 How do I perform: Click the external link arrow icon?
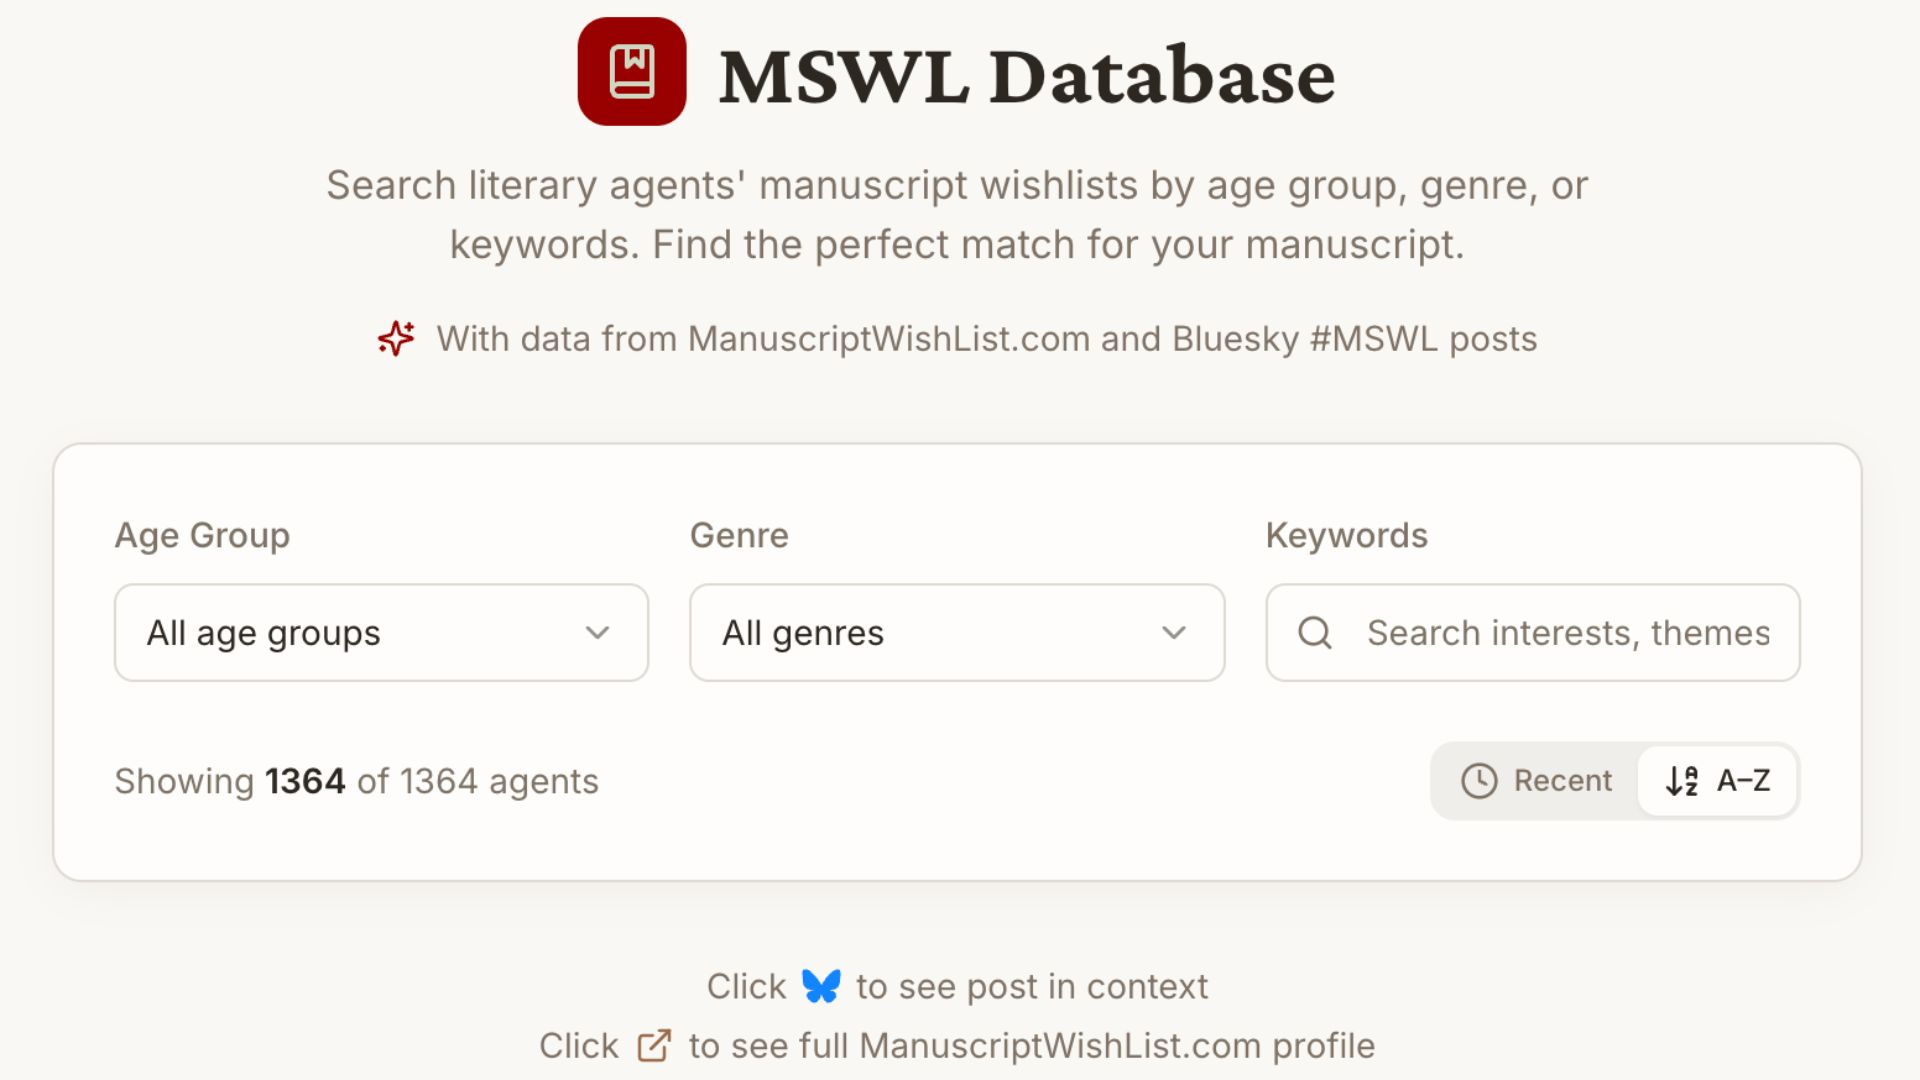(x=654, y=1046)
